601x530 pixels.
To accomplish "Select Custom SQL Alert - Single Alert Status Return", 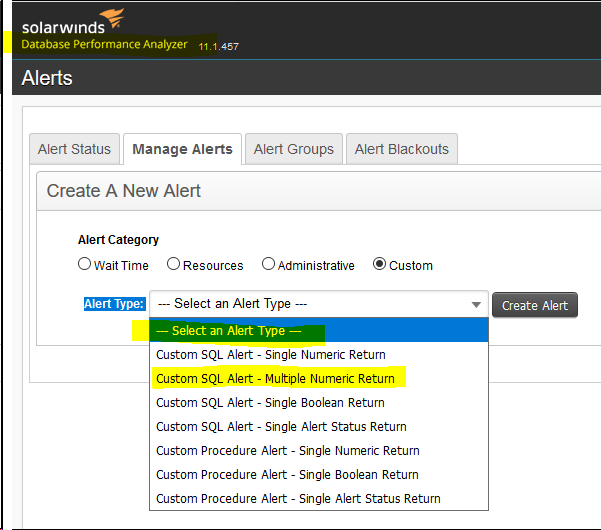I will pos(281,427).
